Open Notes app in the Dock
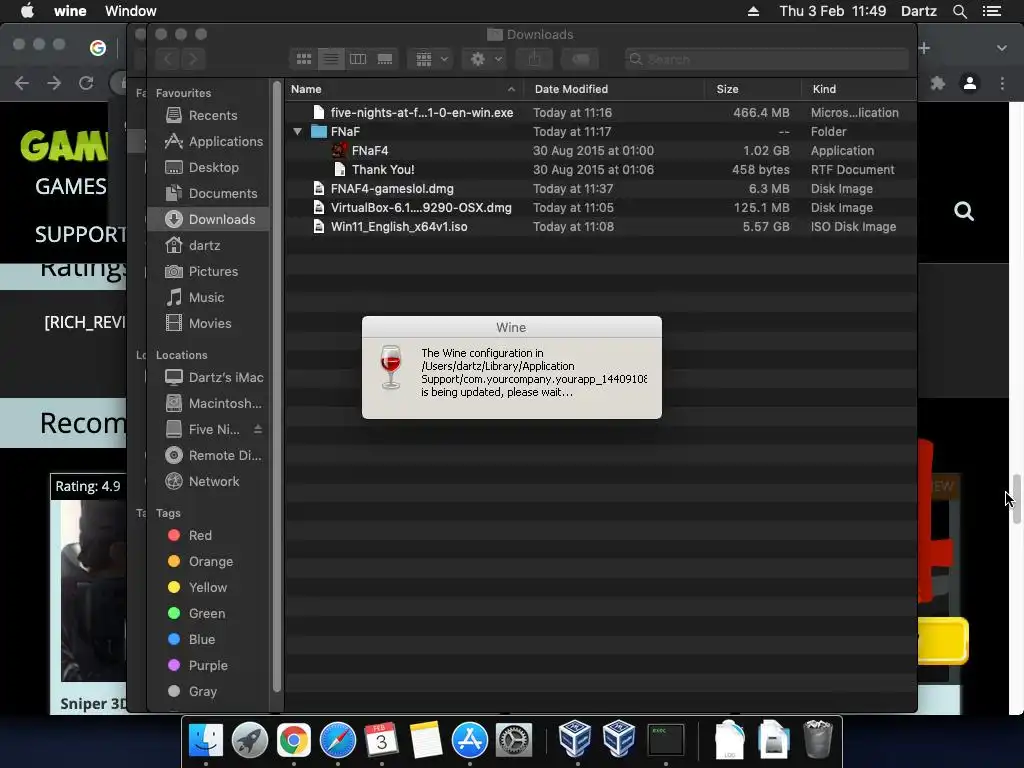Image resolution: width=1024 pixels, height=768 pixels. (x=426, y=740)
